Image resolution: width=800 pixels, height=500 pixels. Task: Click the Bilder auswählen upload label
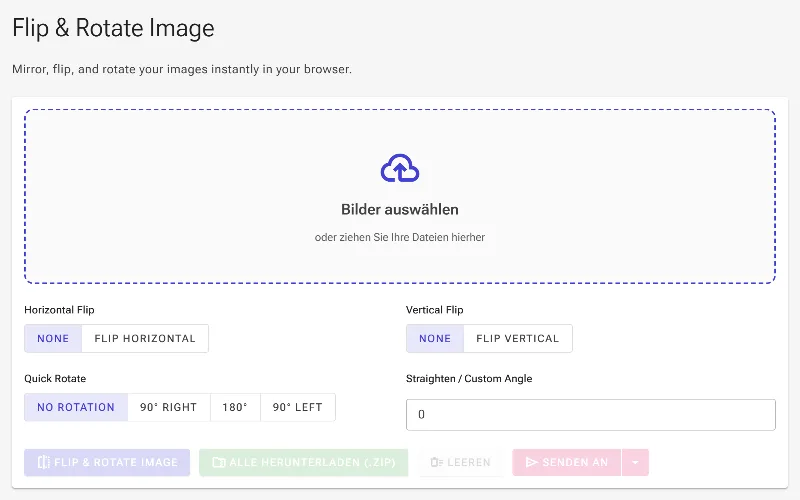[x=400, y=210]
